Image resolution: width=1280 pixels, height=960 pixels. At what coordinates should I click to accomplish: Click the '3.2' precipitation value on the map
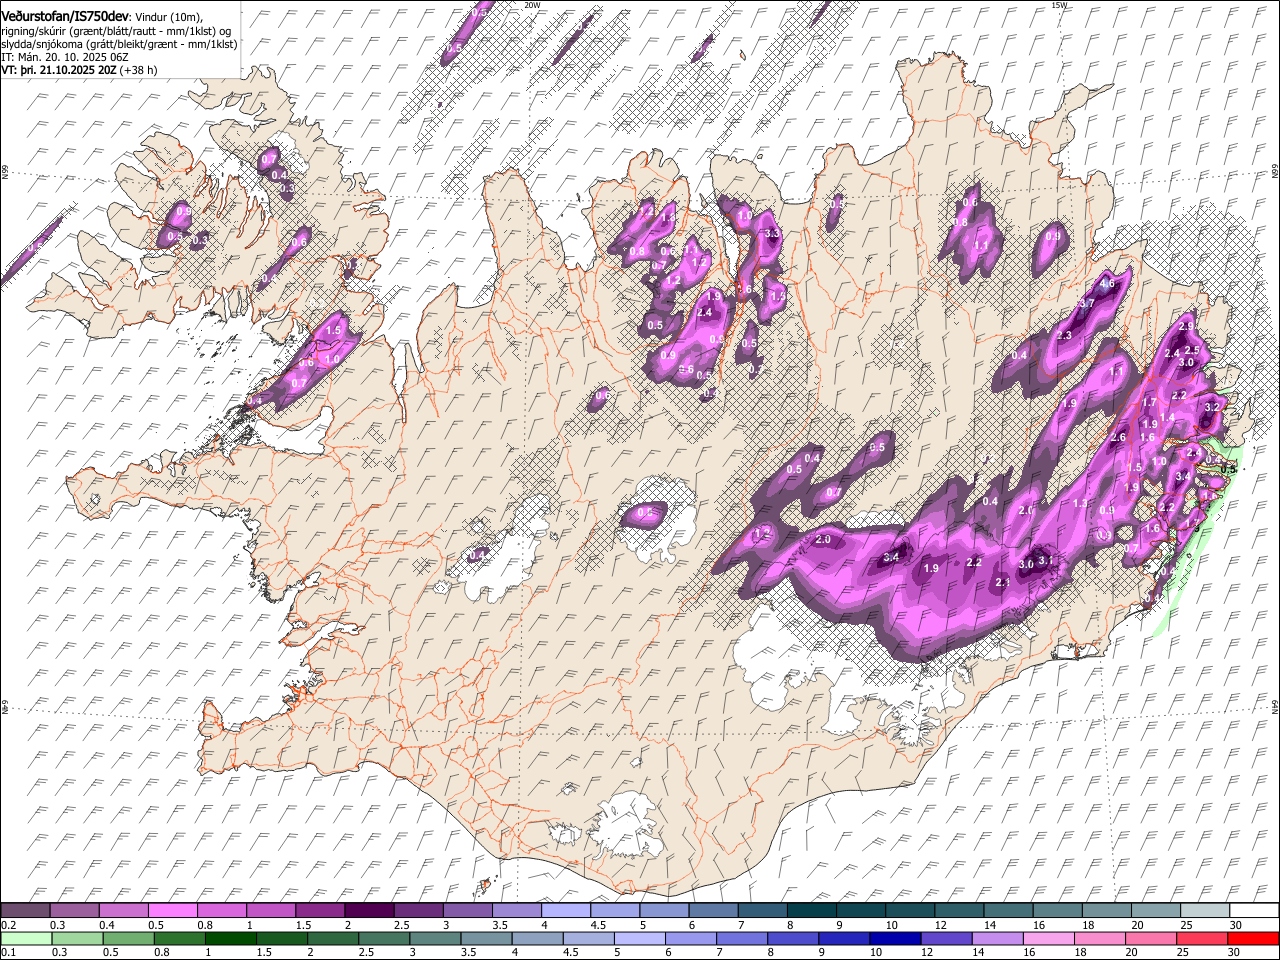[1212, 407]
